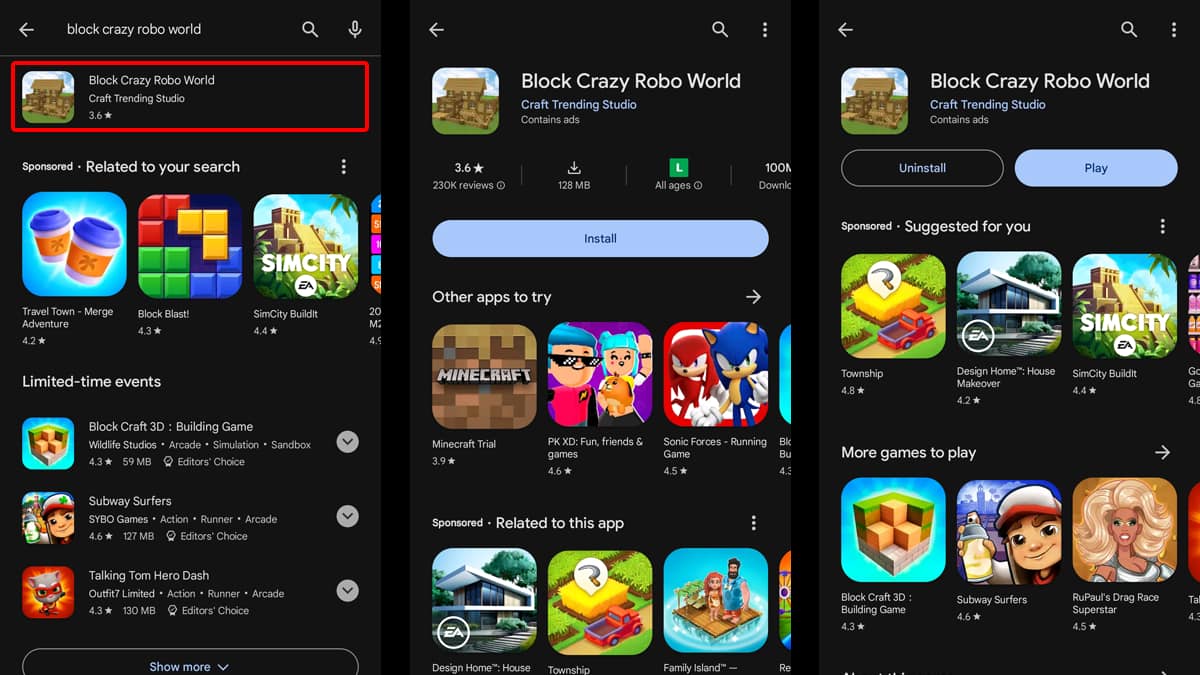Open the overflow menu at the top right
The width and height of the screenshot is (1200, 675).
pyautogui.click(x=1174, y=29)
